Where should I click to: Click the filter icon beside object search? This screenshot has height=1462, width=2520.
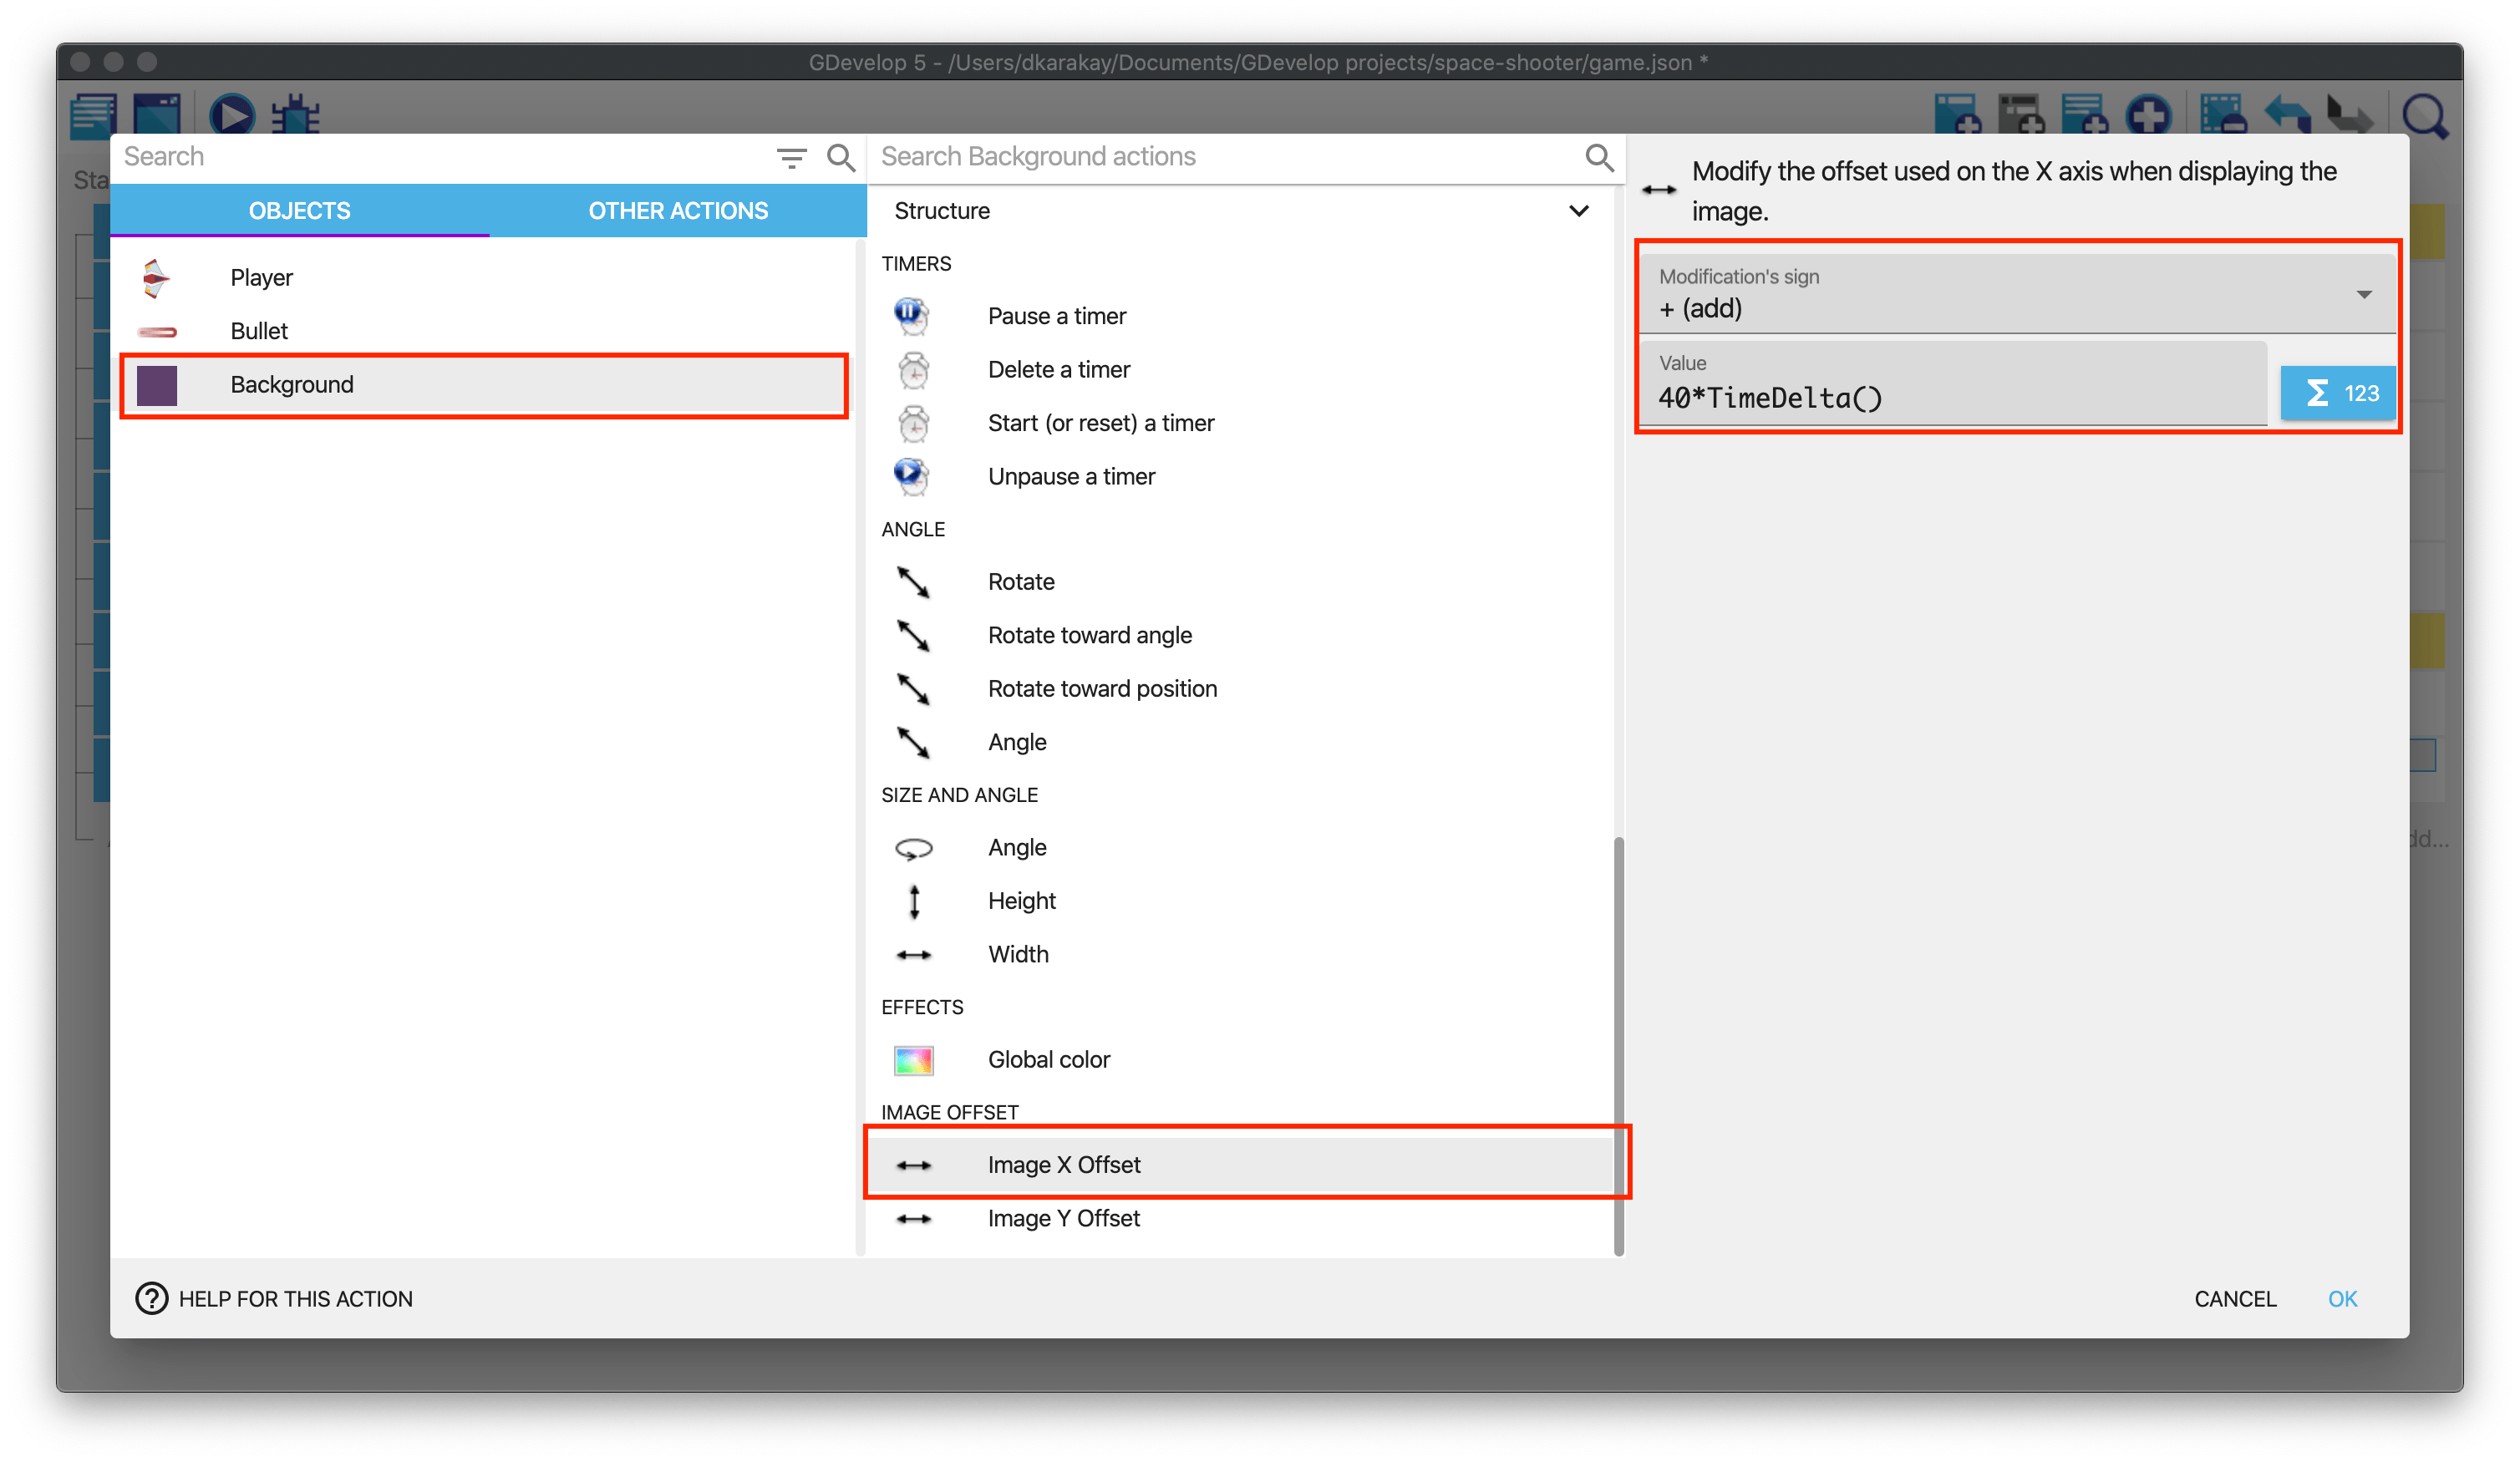(791, 157)
